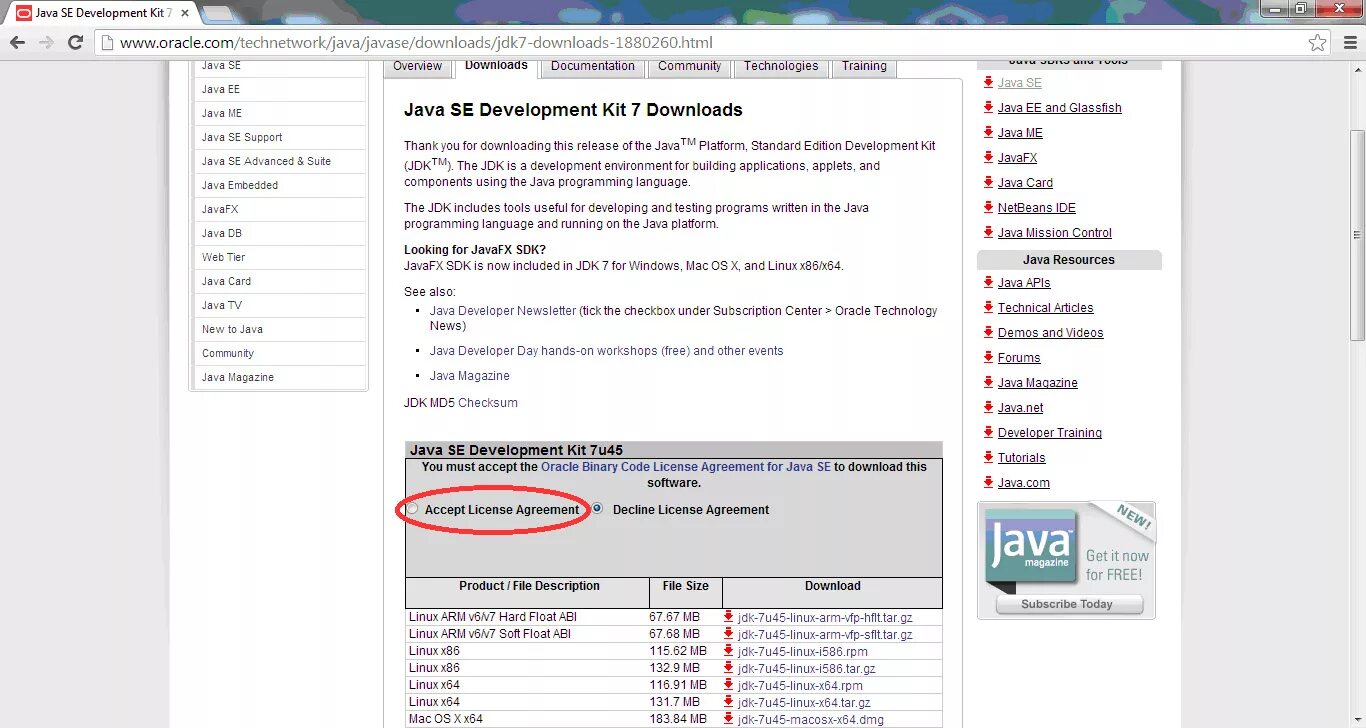
Task: Switch to the Downloads tab
Action: click(496, 66)
